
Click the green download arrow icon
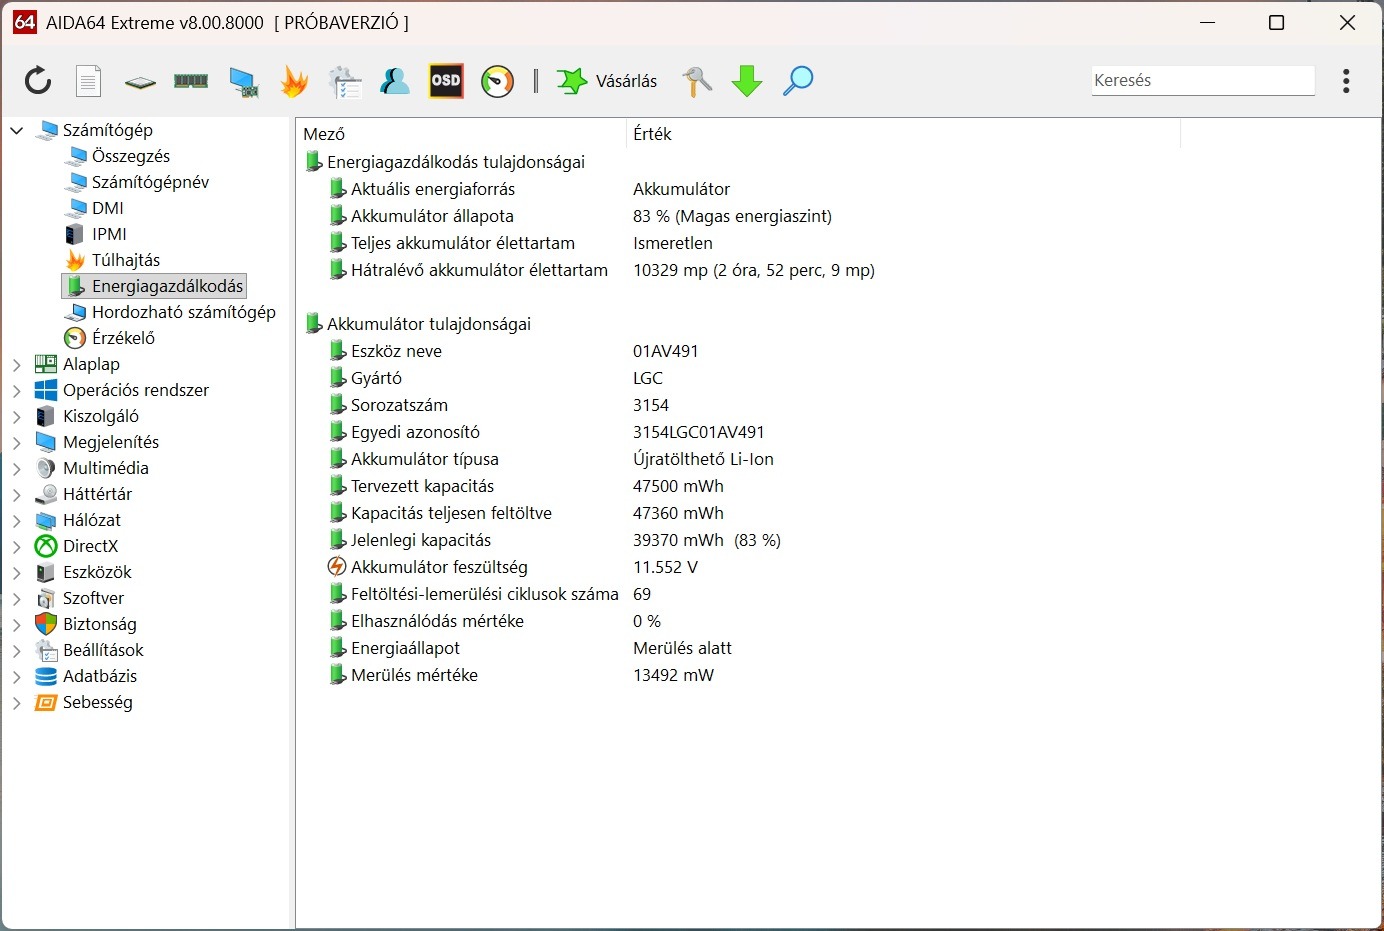[x=747, y=81]
